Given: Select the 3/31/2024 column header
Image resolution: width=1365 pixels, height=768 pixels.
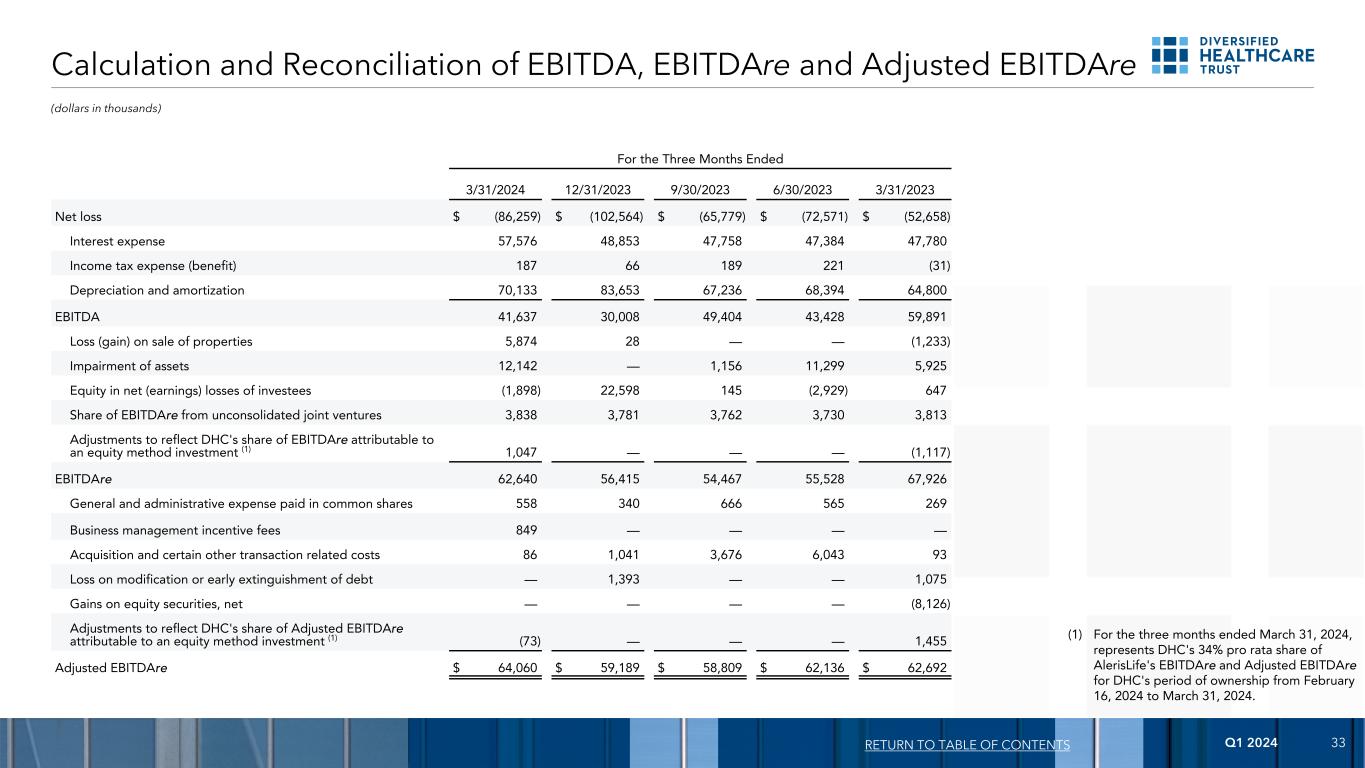Looking at the screenshot, I should (x=496, y=190).
